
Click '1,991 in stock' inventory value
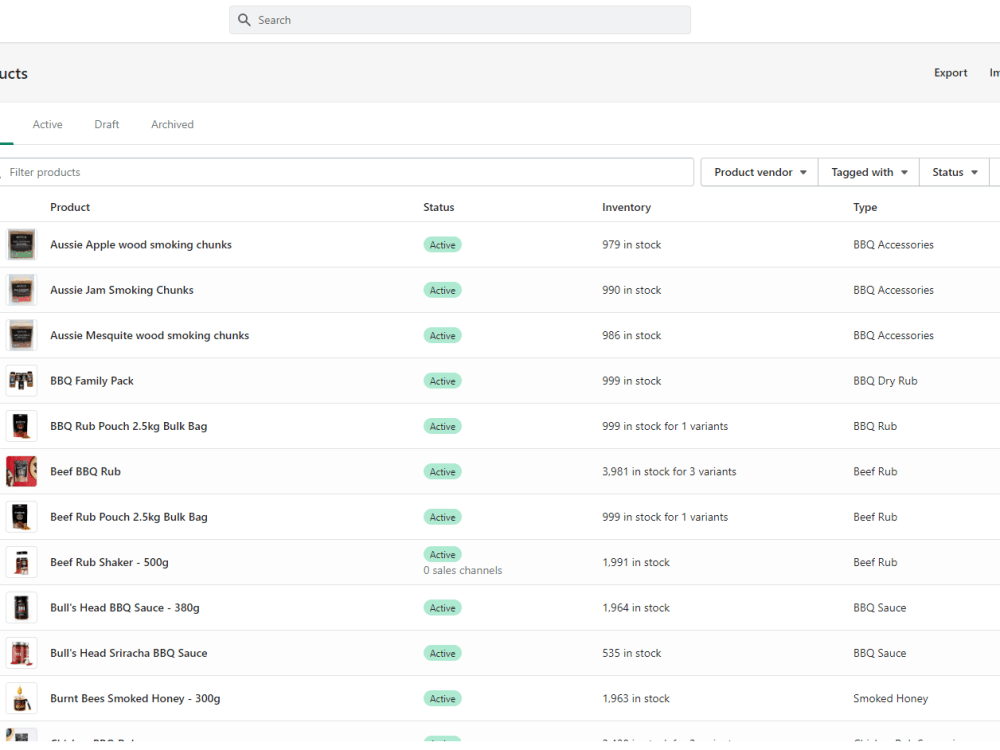[636, 562]
